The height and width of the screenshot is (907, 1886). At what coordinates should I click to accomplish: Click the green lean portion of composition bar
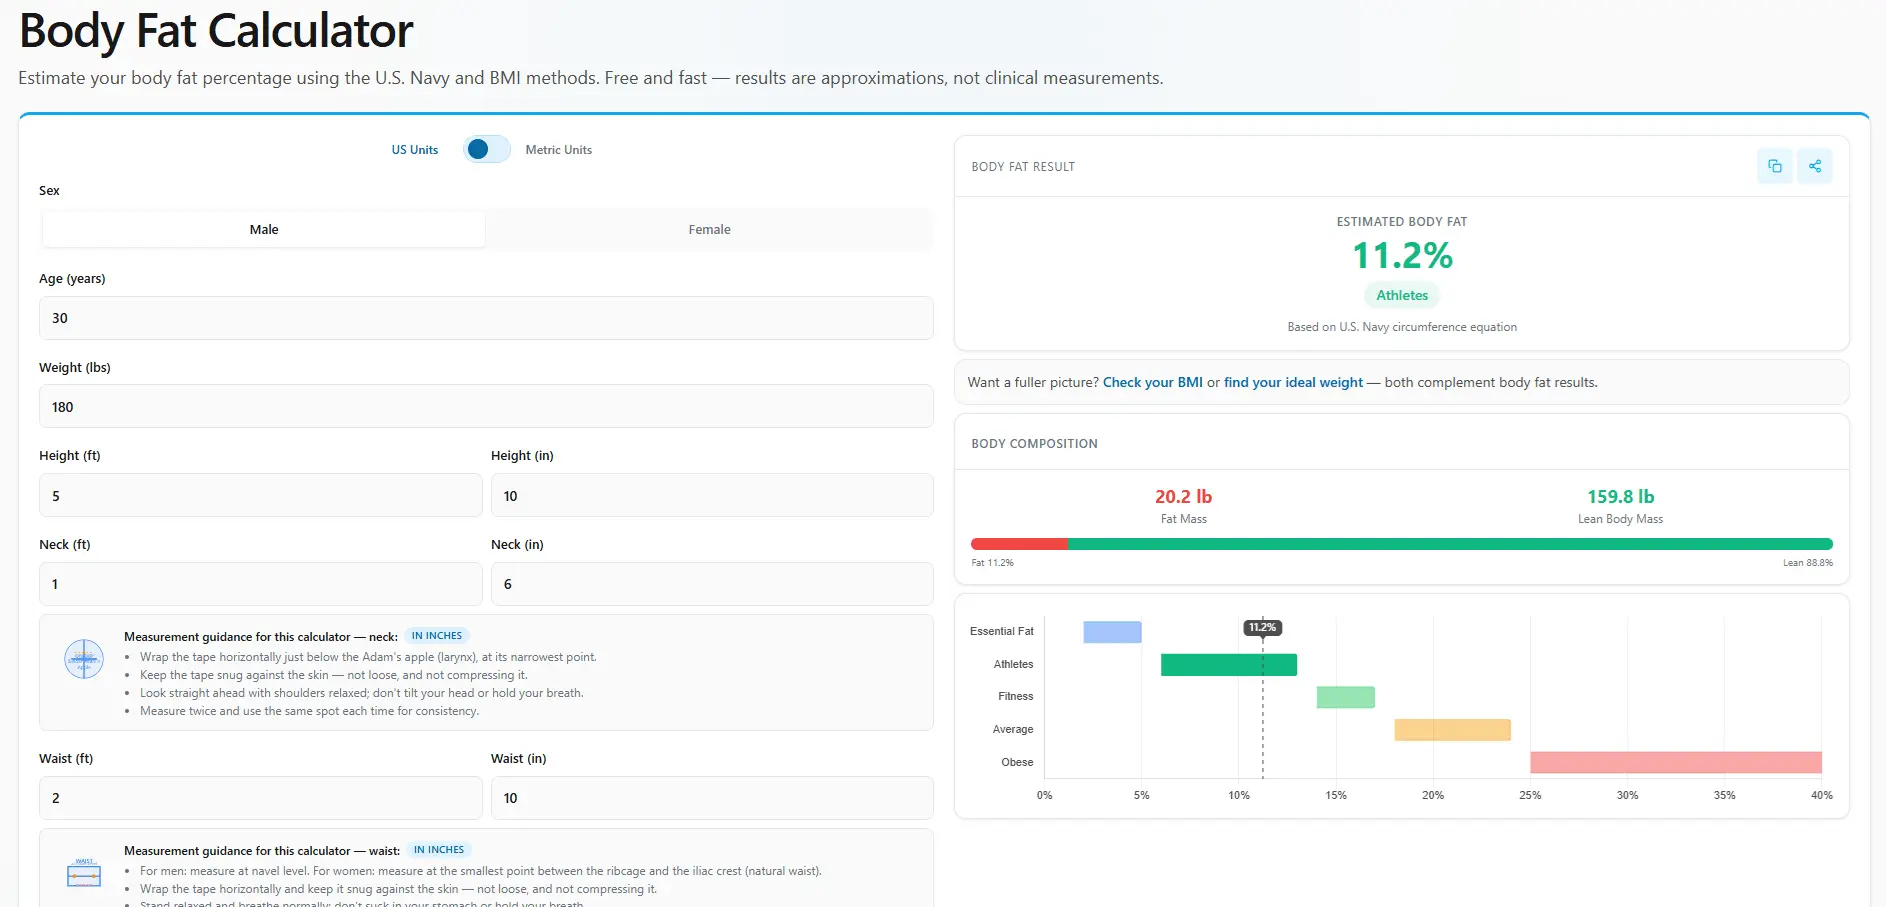(x=1450, y=544)
